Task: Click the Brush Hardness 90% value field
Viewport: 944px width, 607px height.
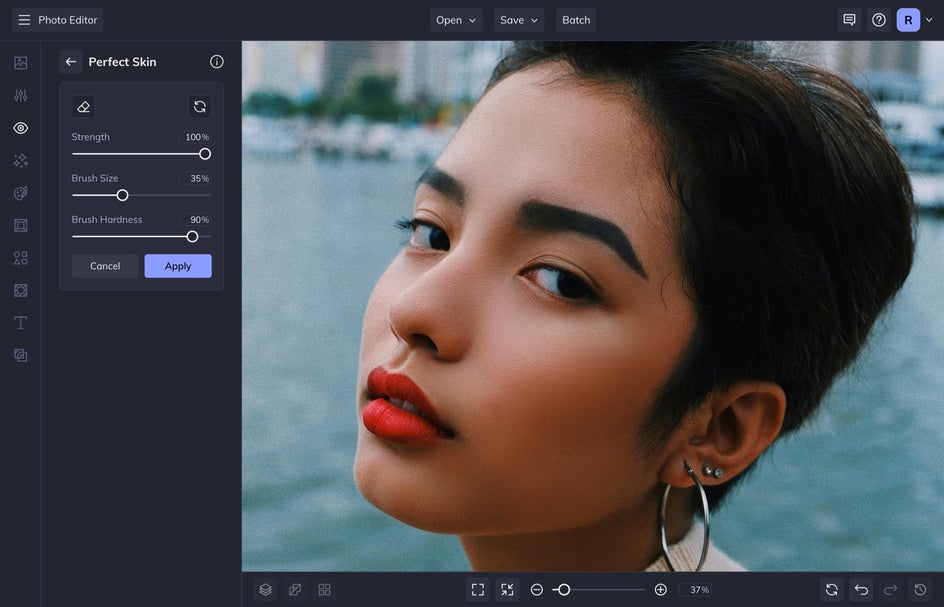Action: tap(195, 220)
